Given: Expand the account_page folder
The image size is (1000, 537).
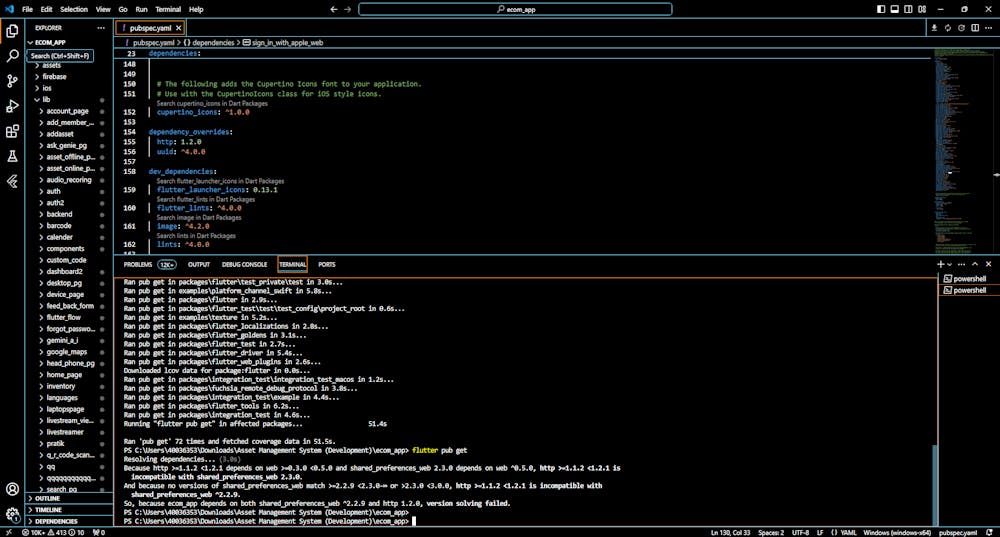Looking at the screenshot, I should [x=69, y=111].
